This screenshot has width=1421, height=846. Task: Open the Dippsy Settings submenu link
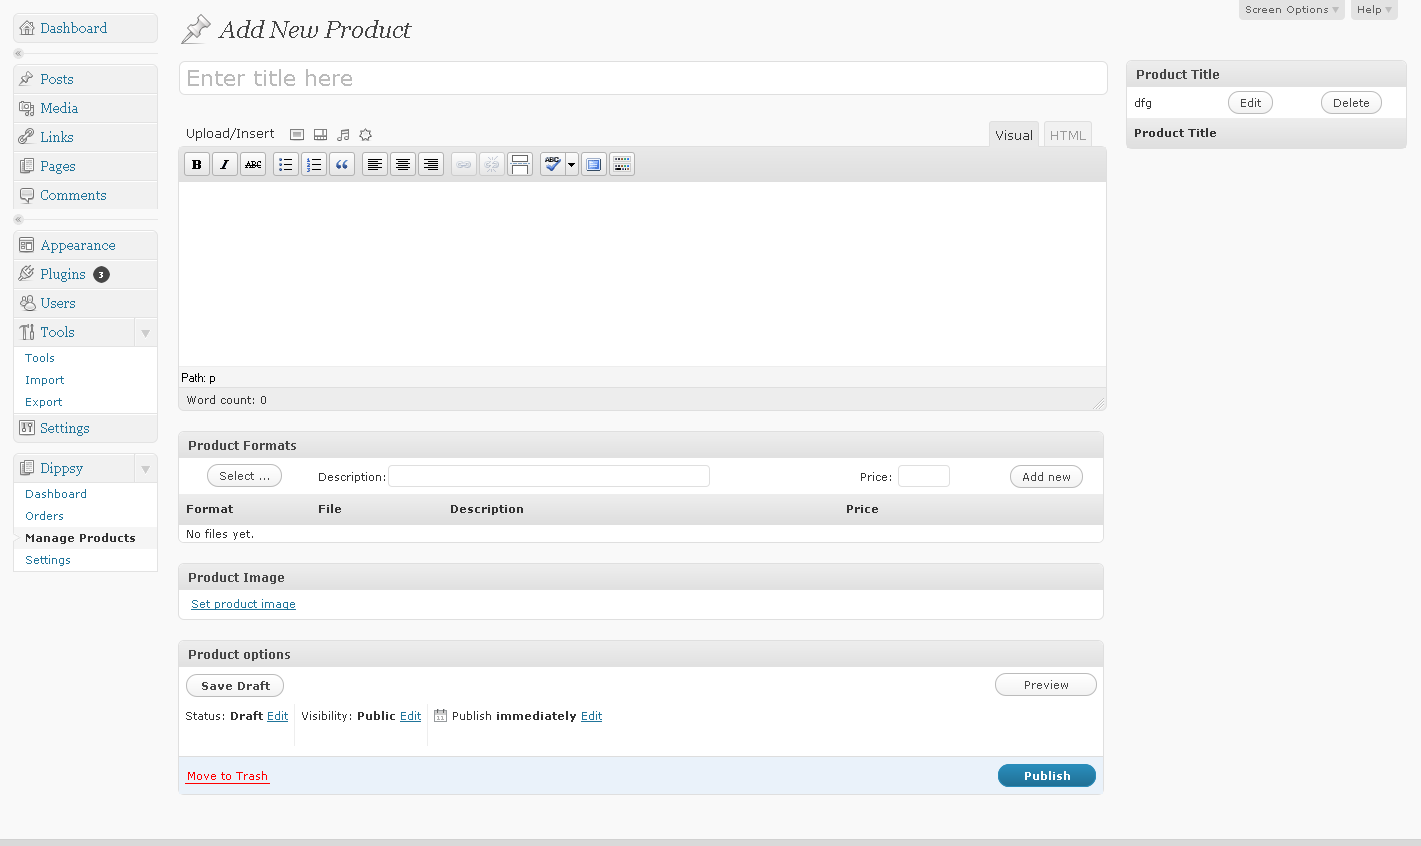point(48,560)
